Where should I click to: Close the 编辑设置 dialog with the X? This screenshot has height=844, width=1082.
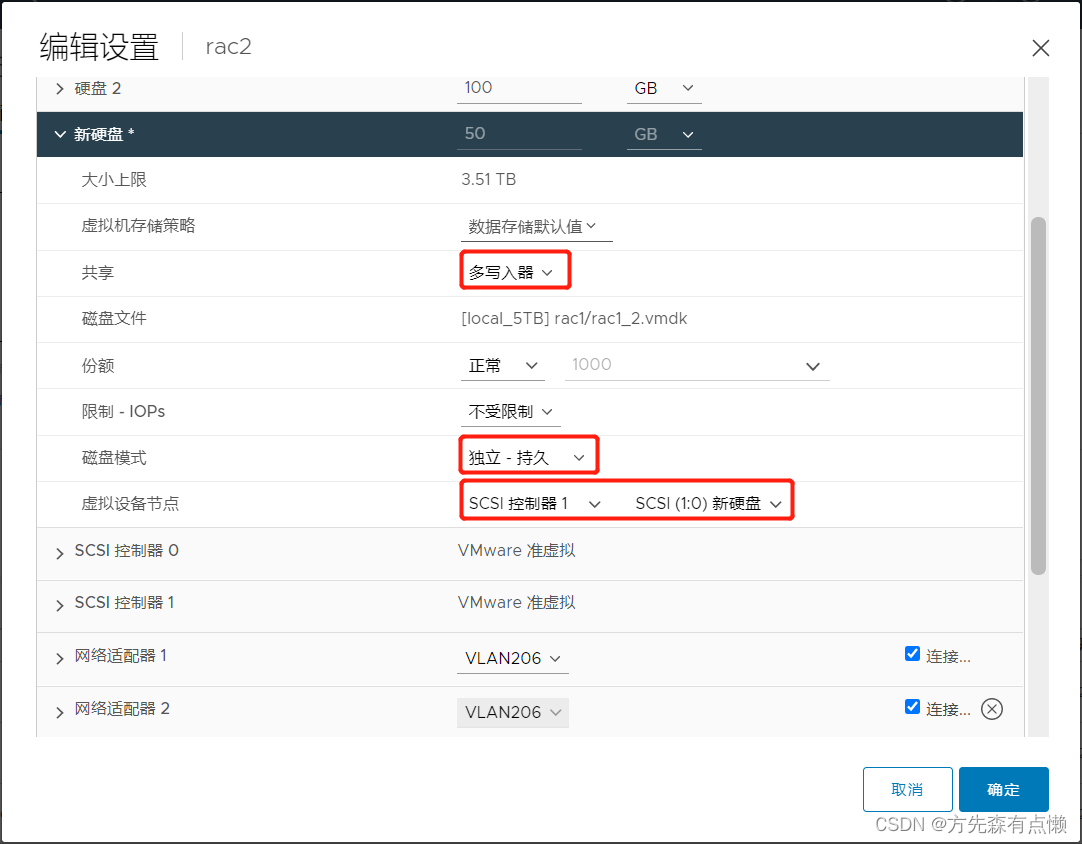pyautogui.click(x=1040, y=47)
